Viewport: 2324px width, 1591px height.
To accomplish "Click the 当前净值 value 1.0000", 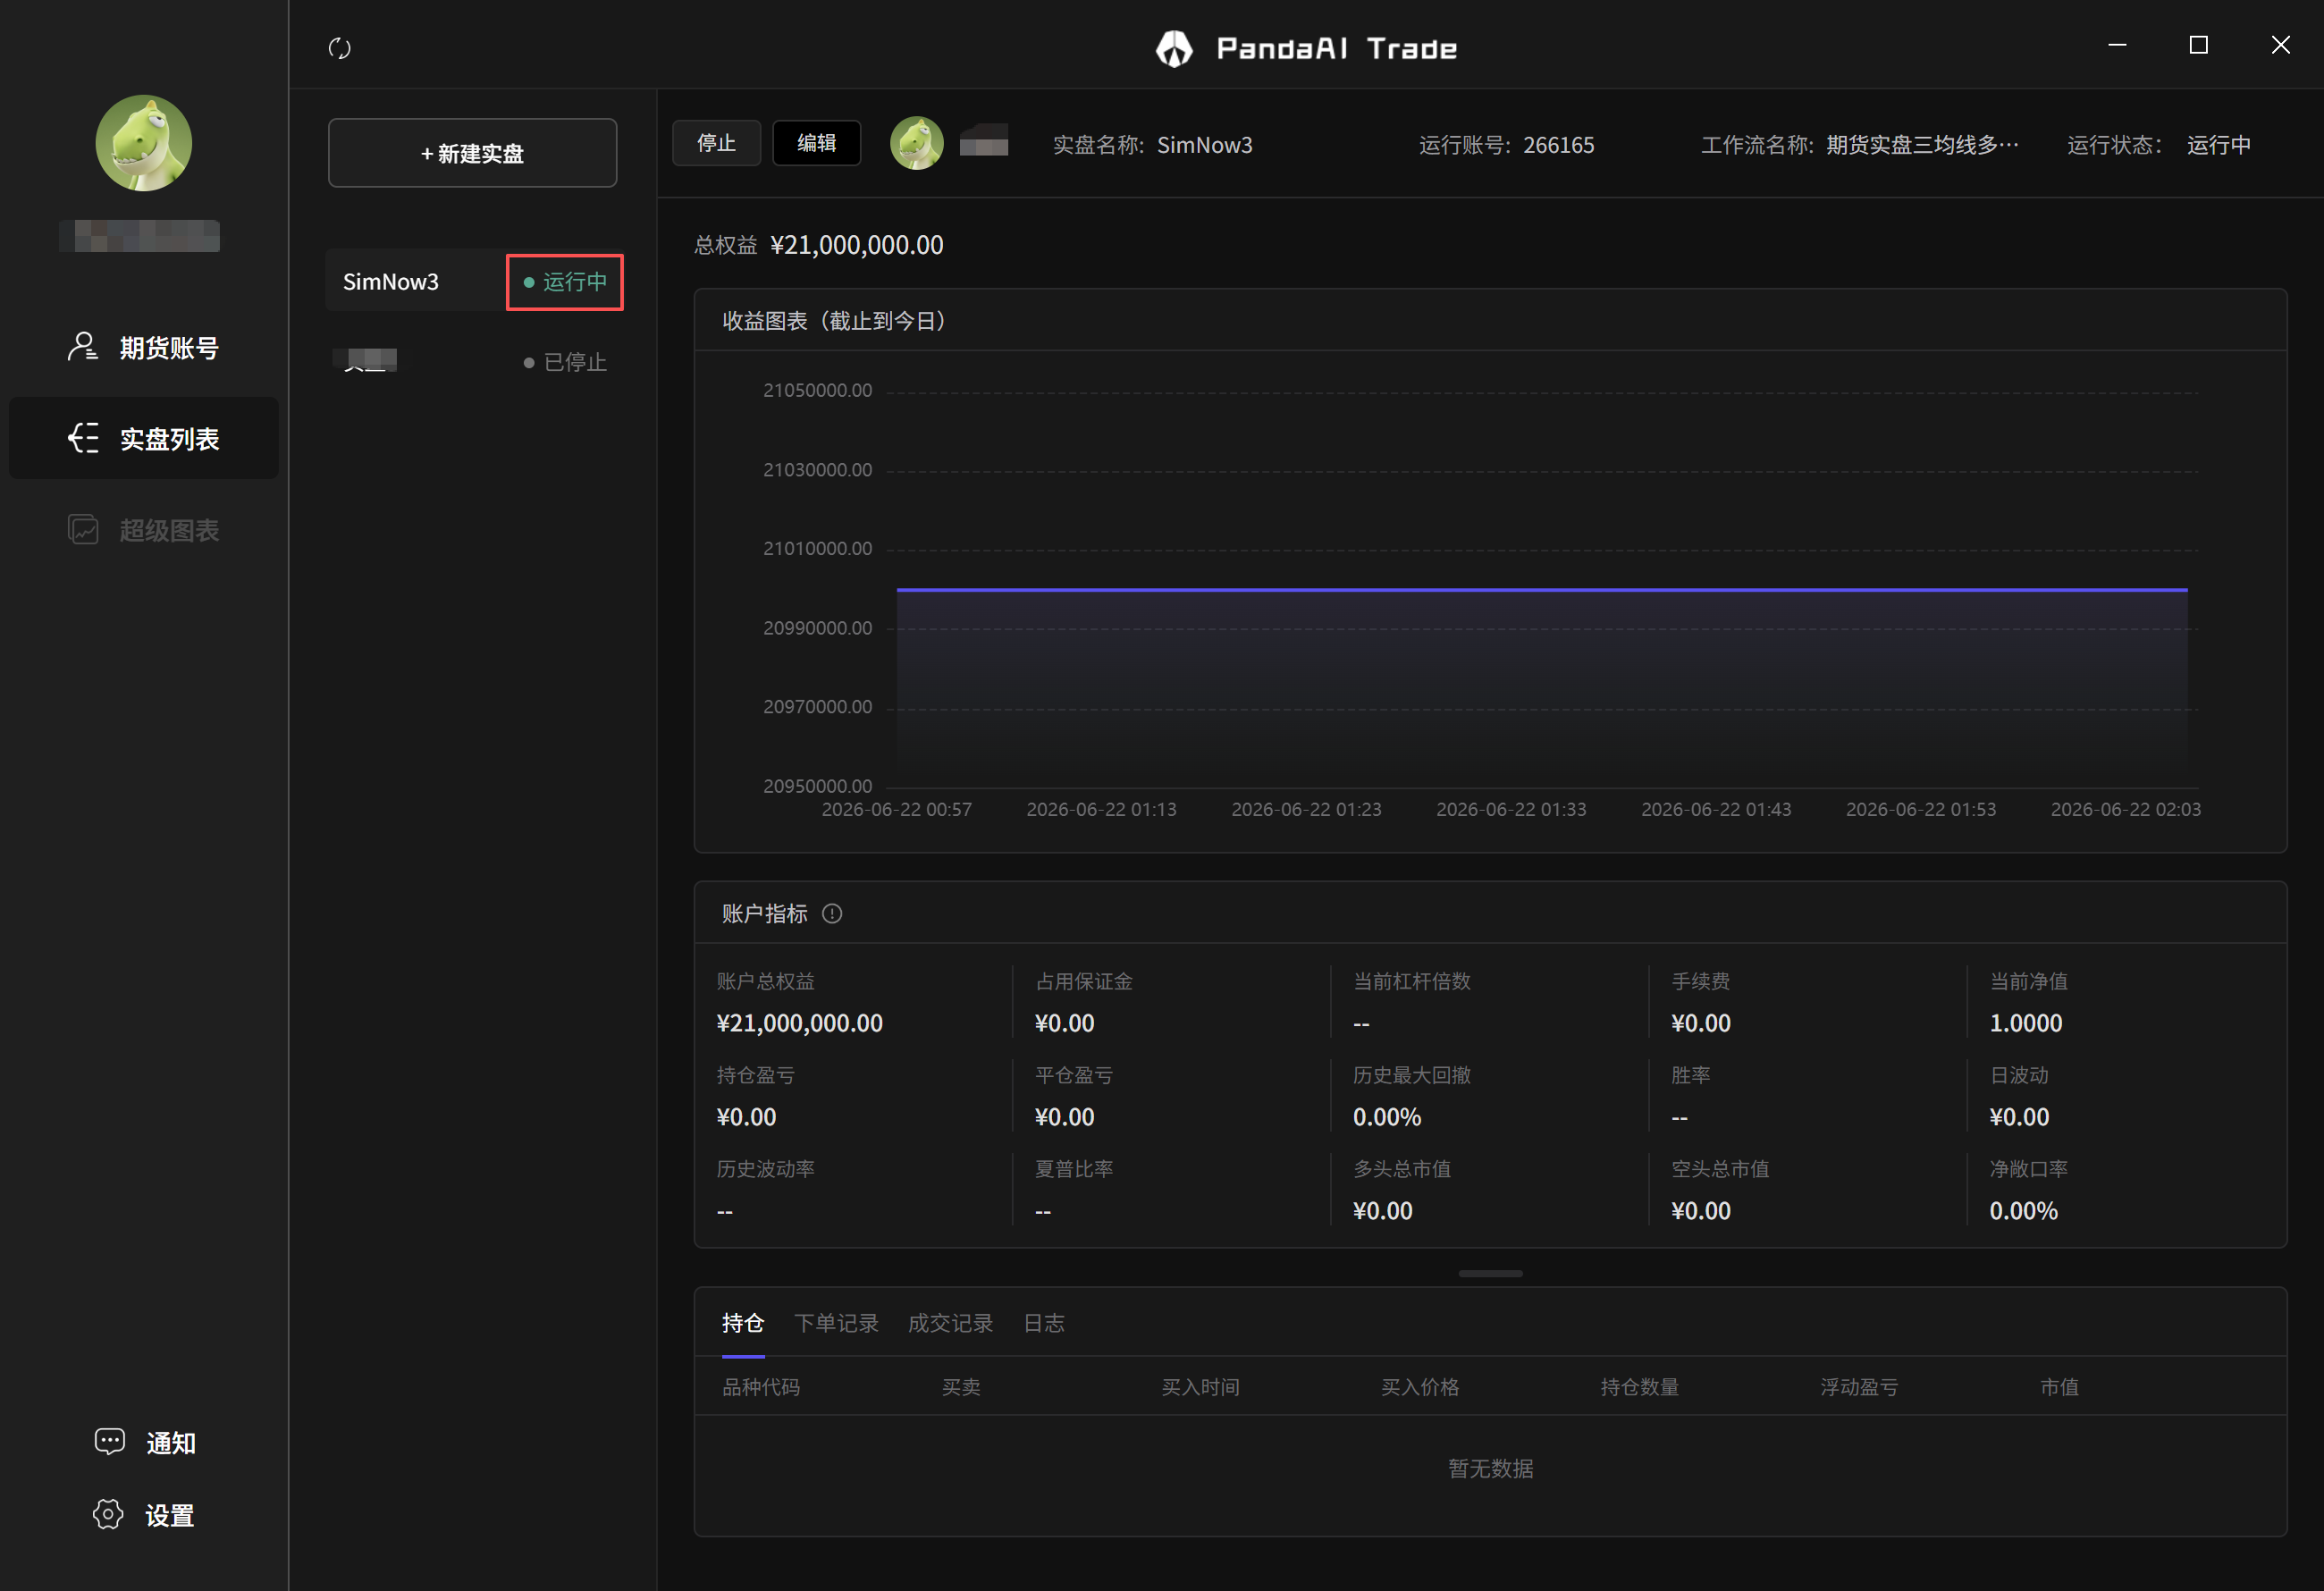I will pos(2026,1023).
